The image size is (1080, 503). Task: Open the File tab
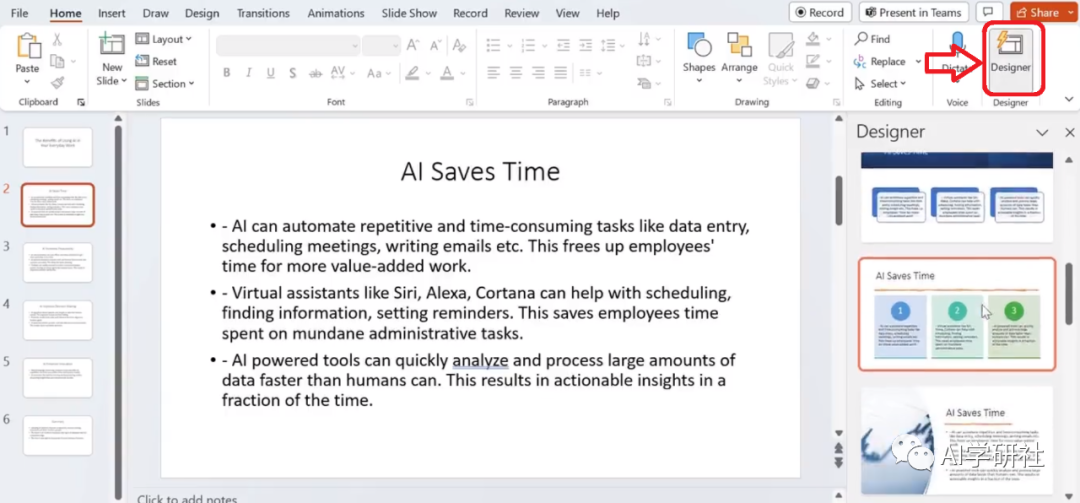(19, 13)
